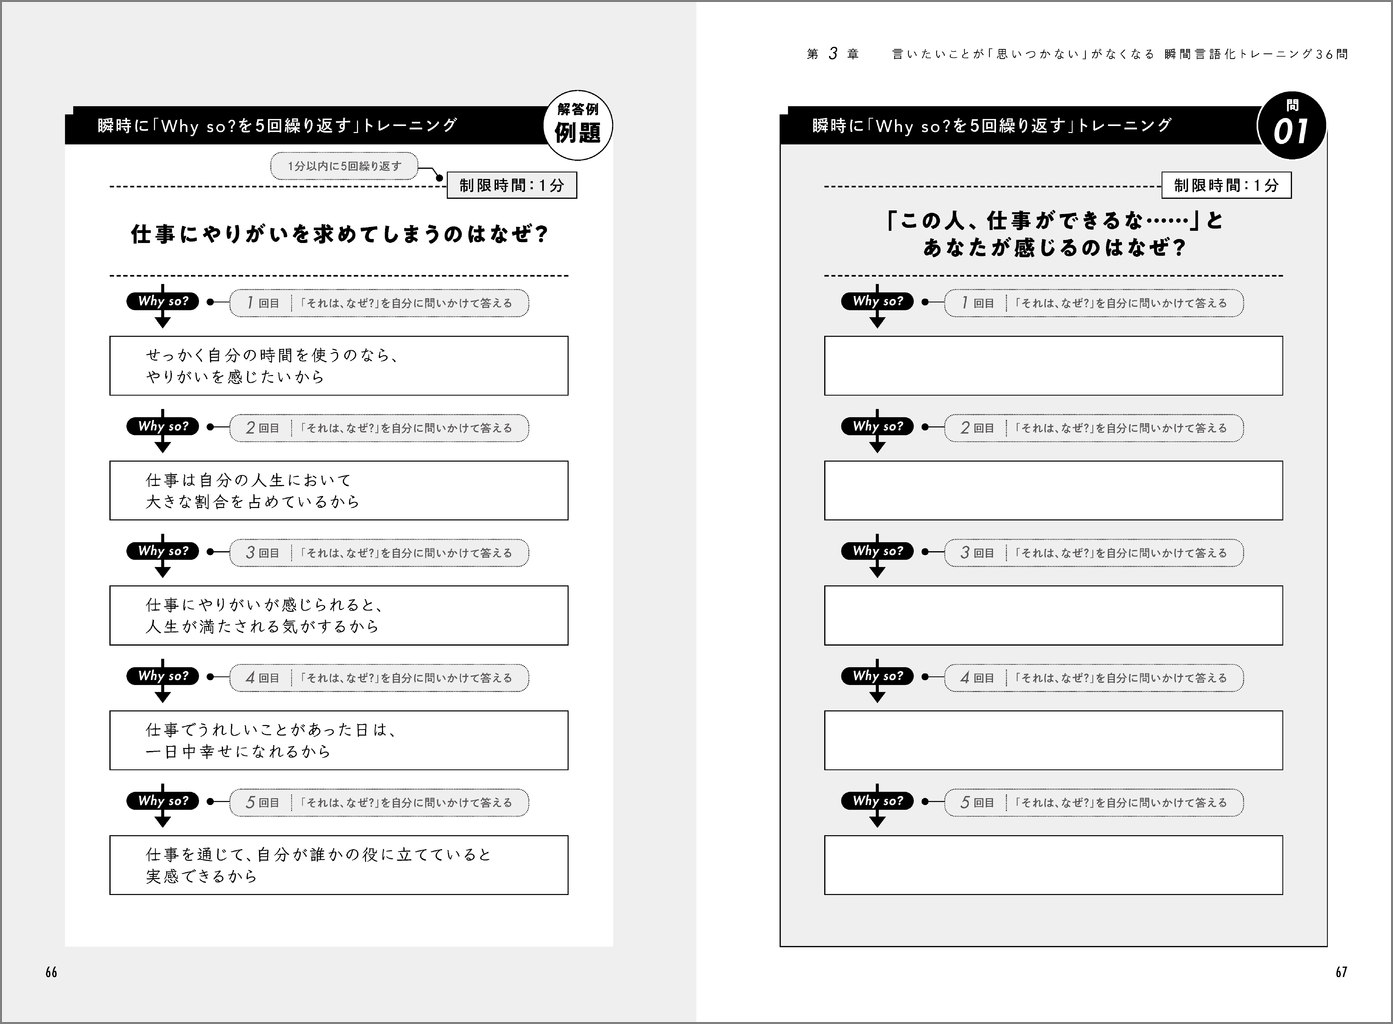The height and width of the screenshot is (1024, 1393).
Task: Click the fifth Why so? arrow on page 66
Action: click(x=163, y=803)
